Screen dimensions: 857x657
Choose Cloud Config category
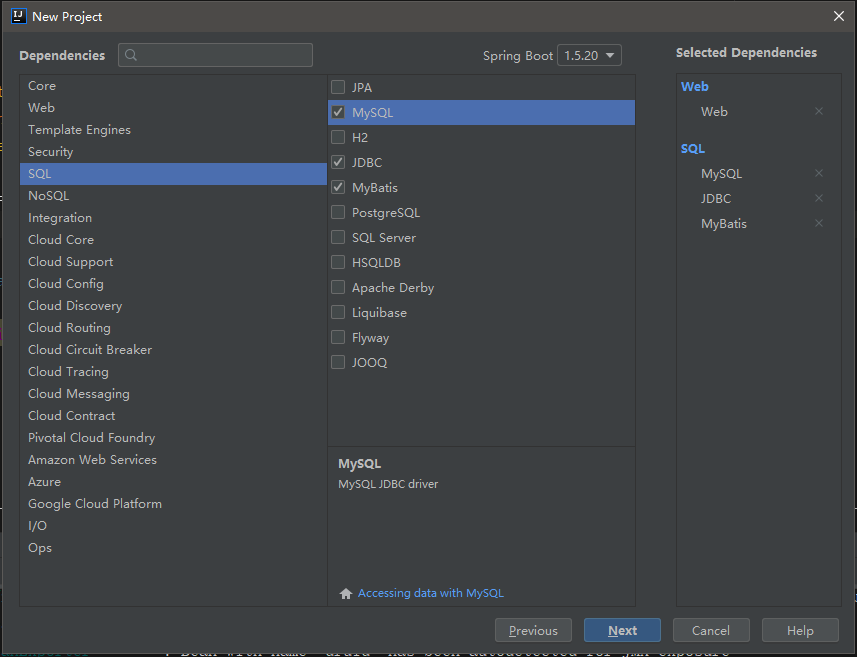[173, 284]
